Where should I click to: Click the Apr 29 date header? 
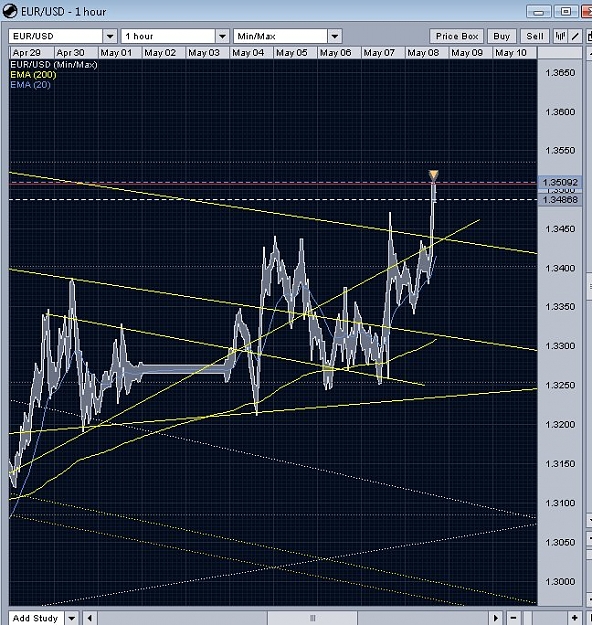(x=31, y=53)
